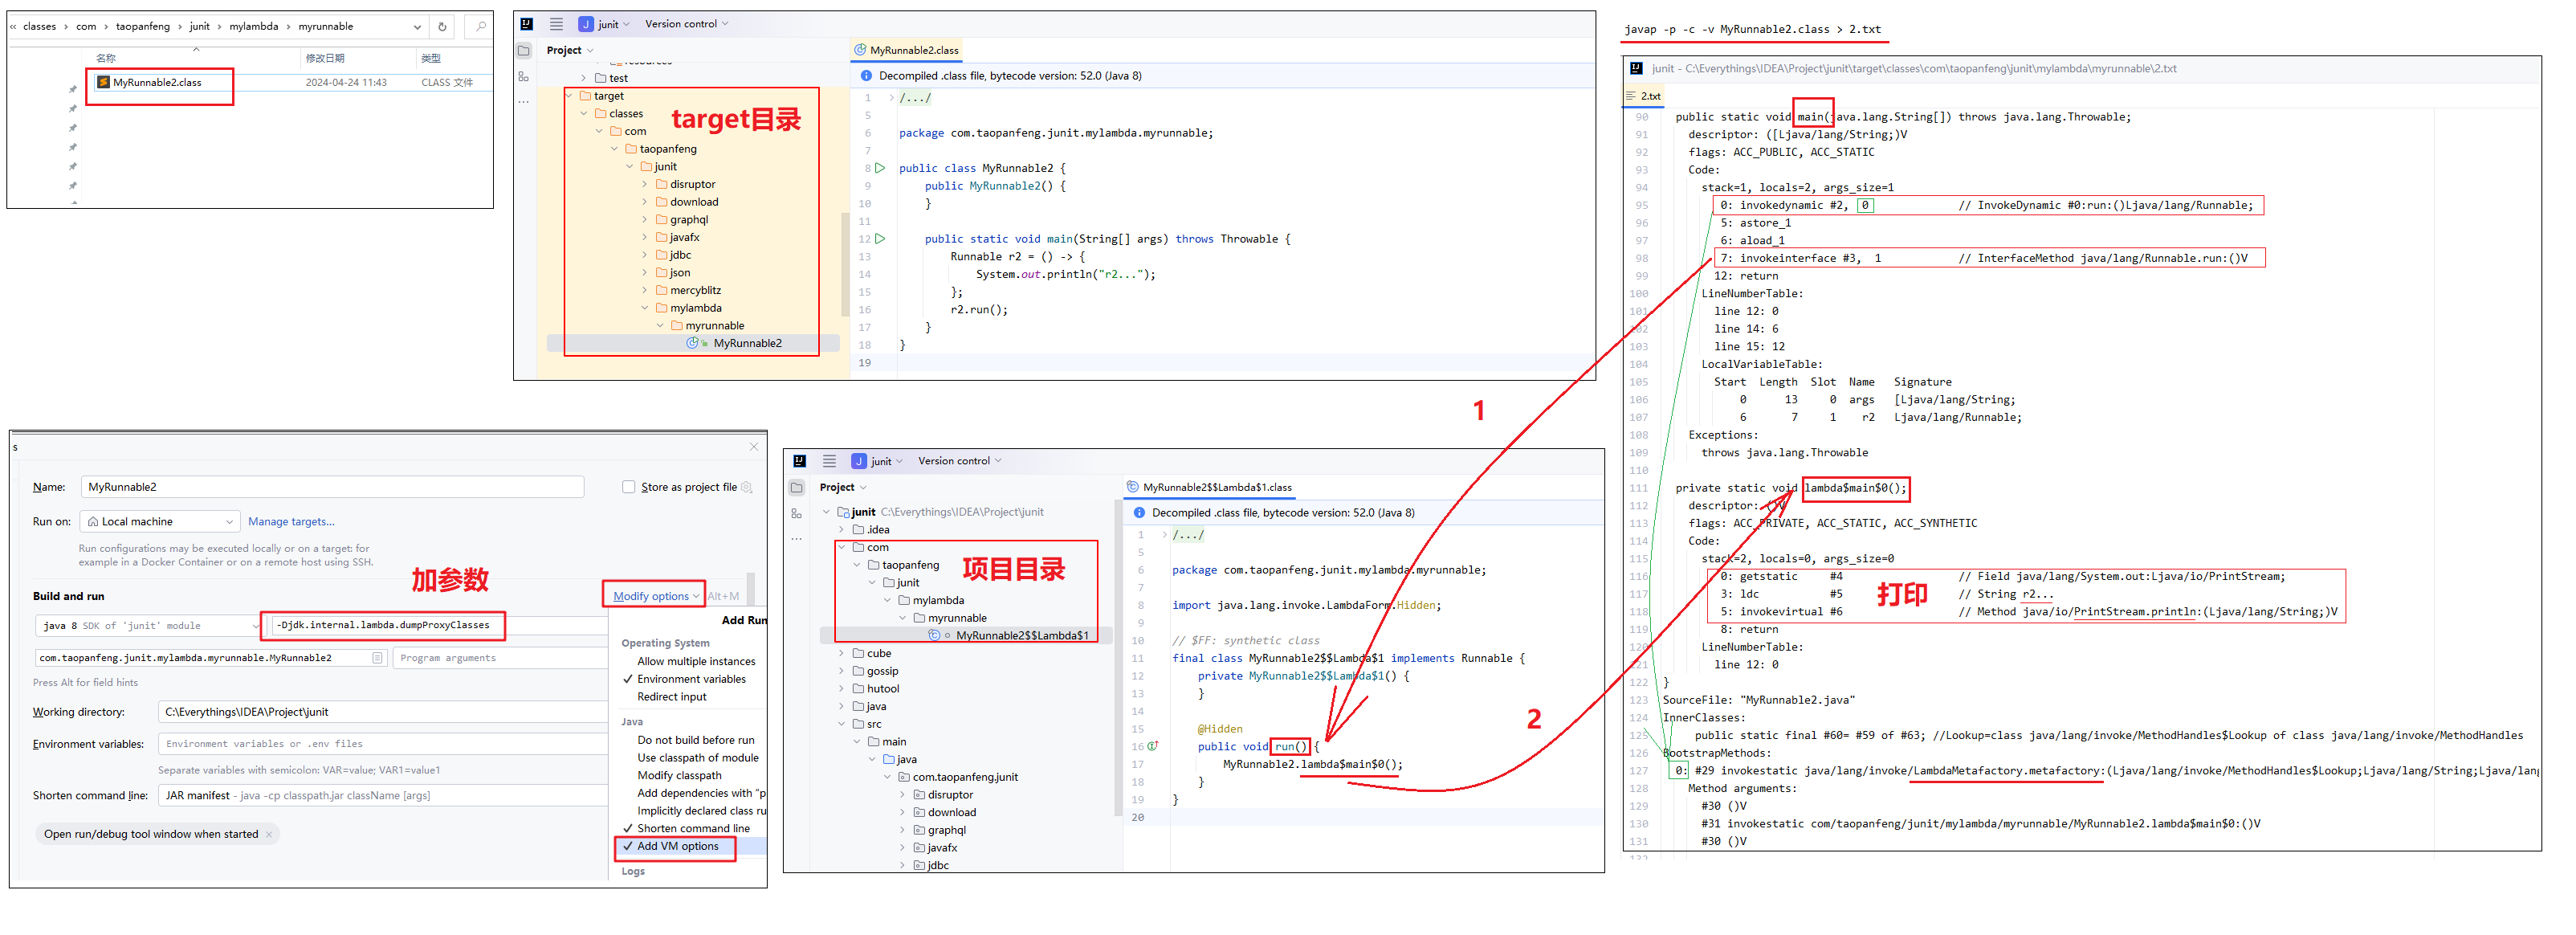
Task: Click implements-method gutter icon on line 16
Action: point(1153,746)
